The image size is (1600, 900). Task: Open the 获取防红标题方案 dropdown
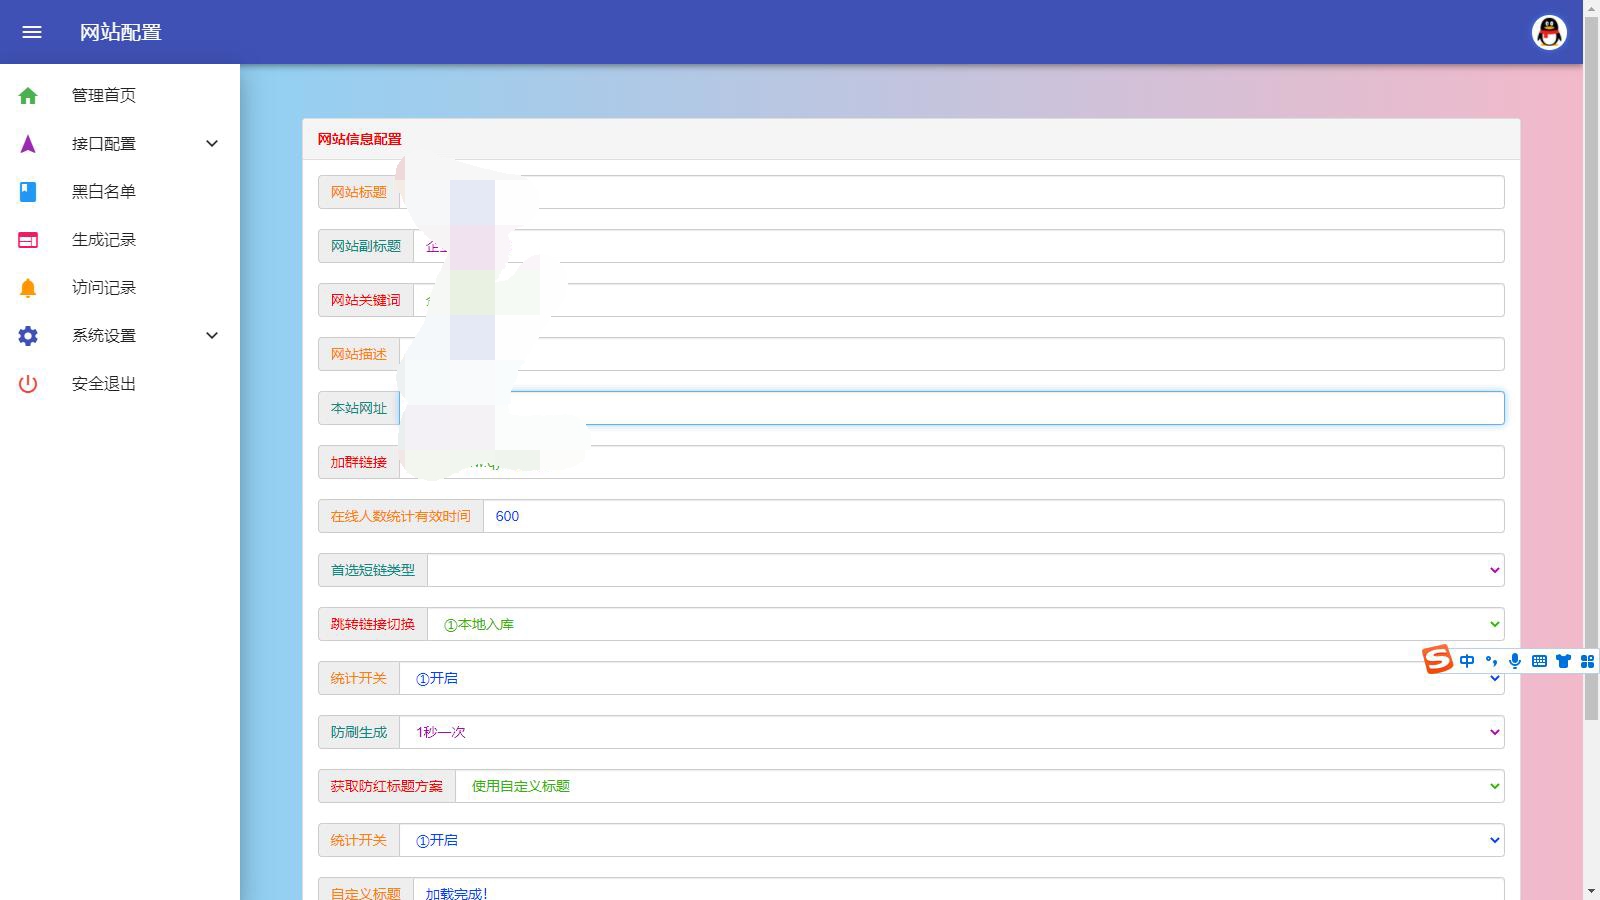coord(978,786)
